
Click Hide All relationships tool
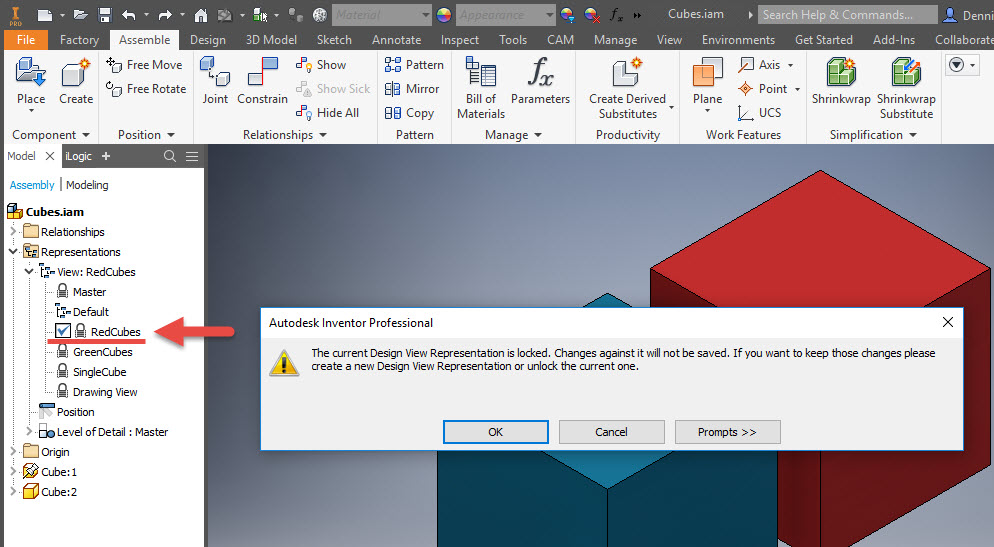327,113
